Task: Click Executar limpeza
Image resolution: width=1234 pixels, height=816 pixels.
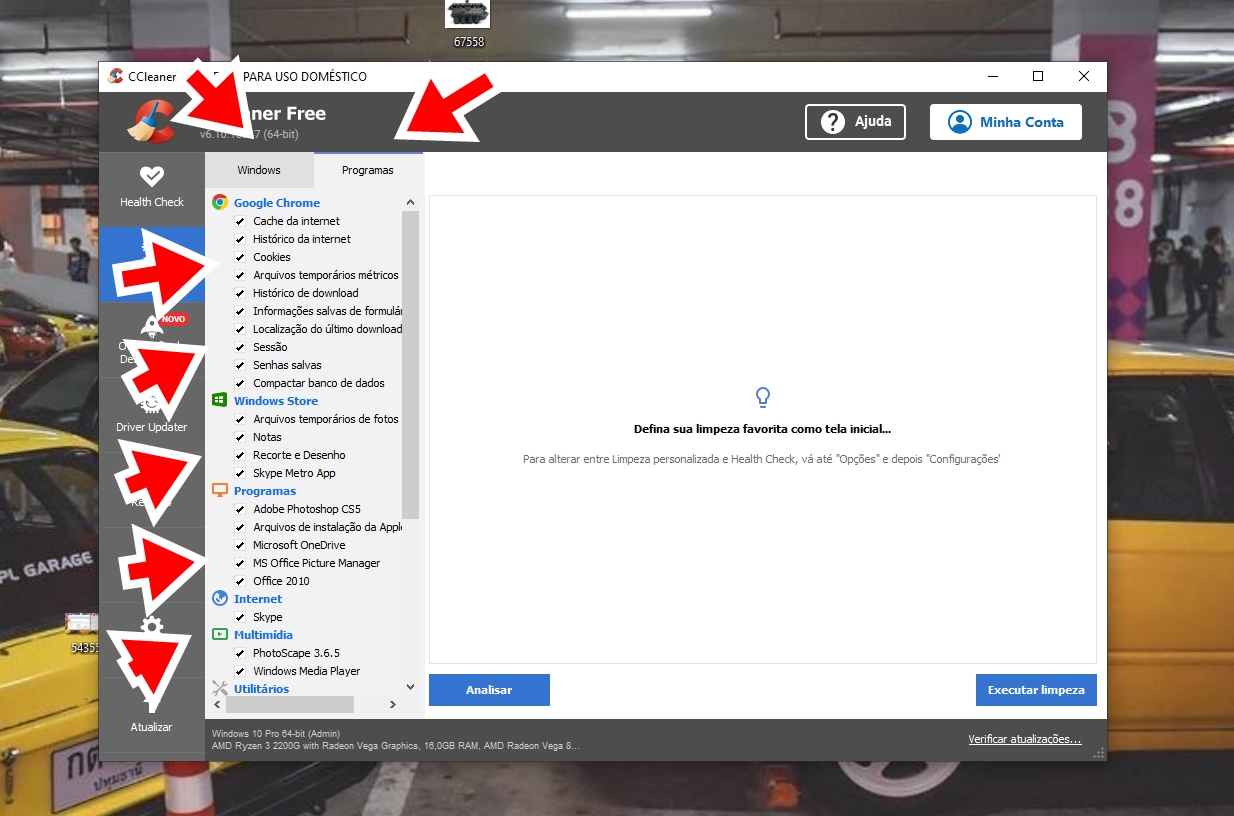Action: click(1036, 690)
